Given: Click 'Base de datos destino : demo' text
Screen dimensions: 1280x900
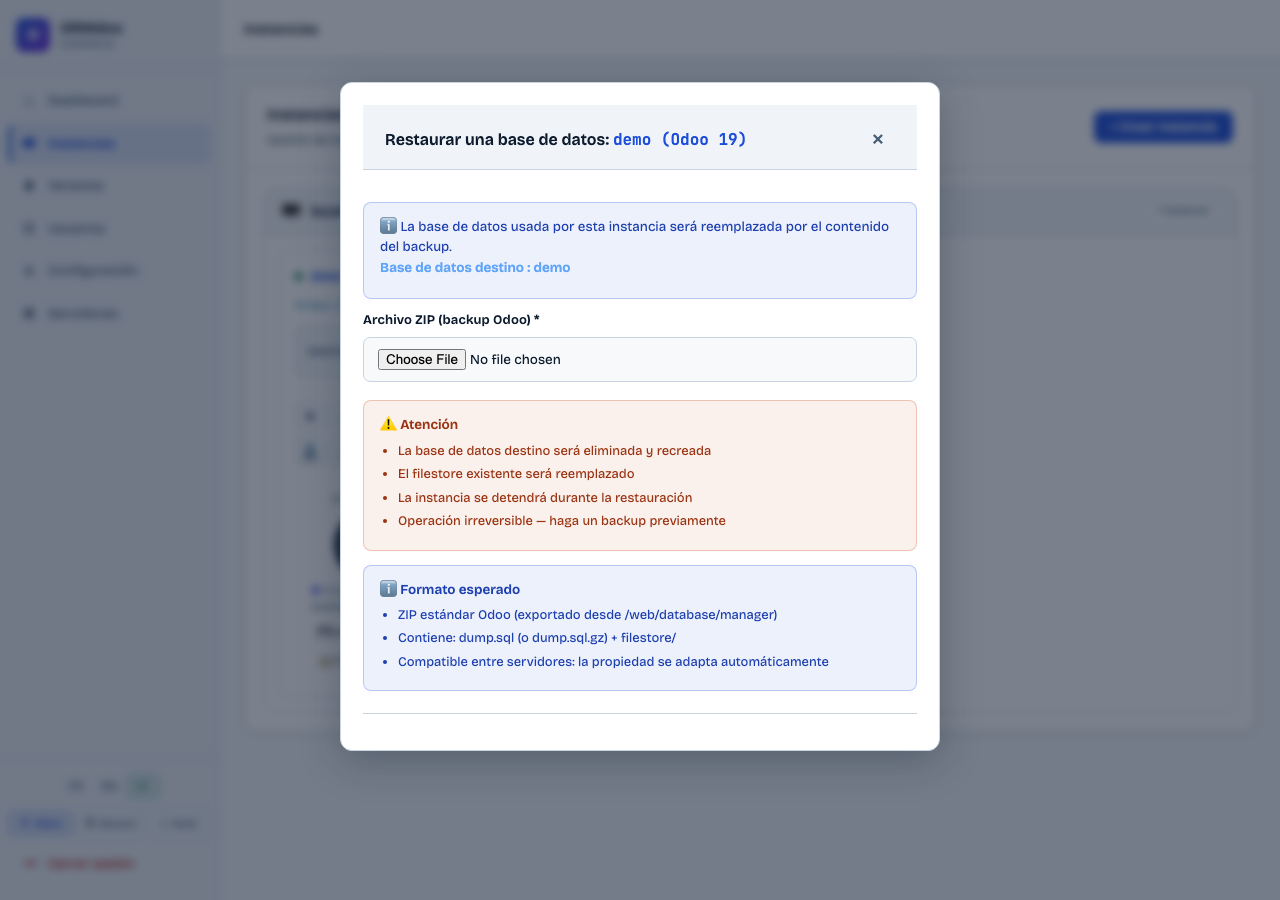Looking at the screenshot, I should pyautogui.click(x=475, y=268).
